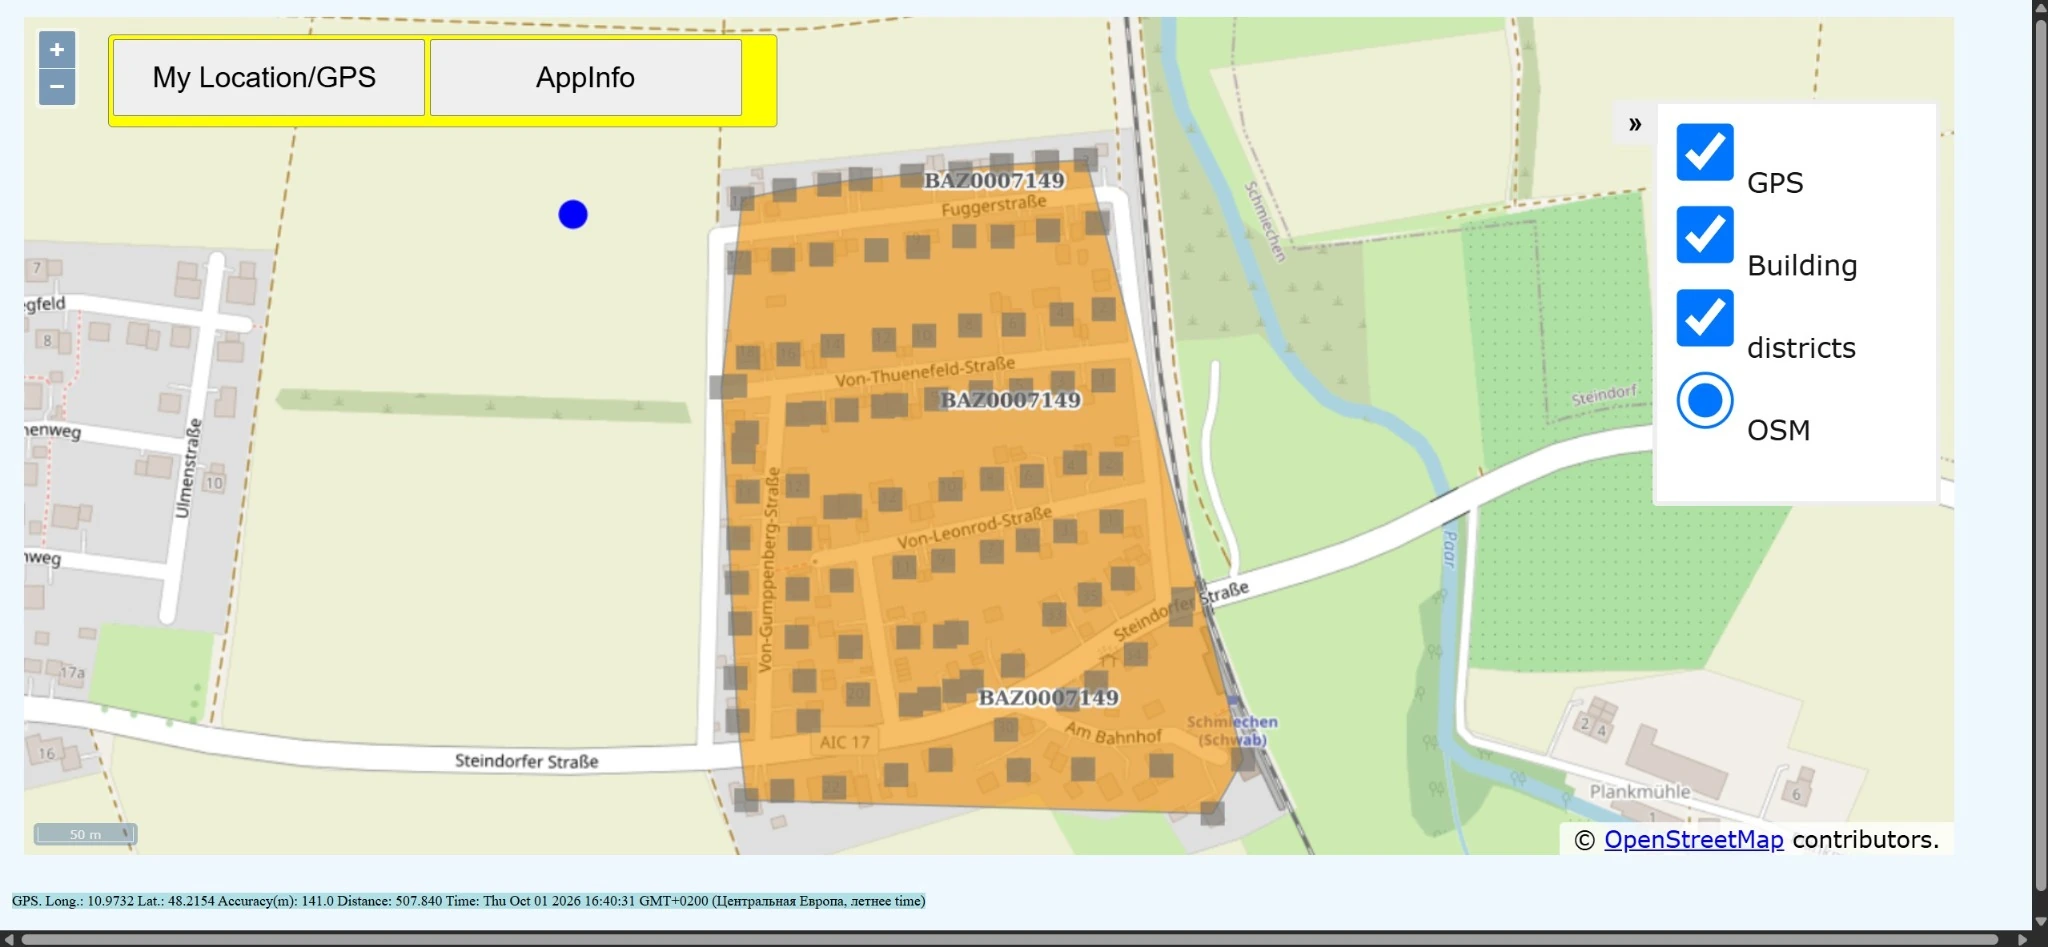2048x947 pixels.
Task: Select the OSM base layer radio
Action: pyautogui.click(x=1705, y=401)
